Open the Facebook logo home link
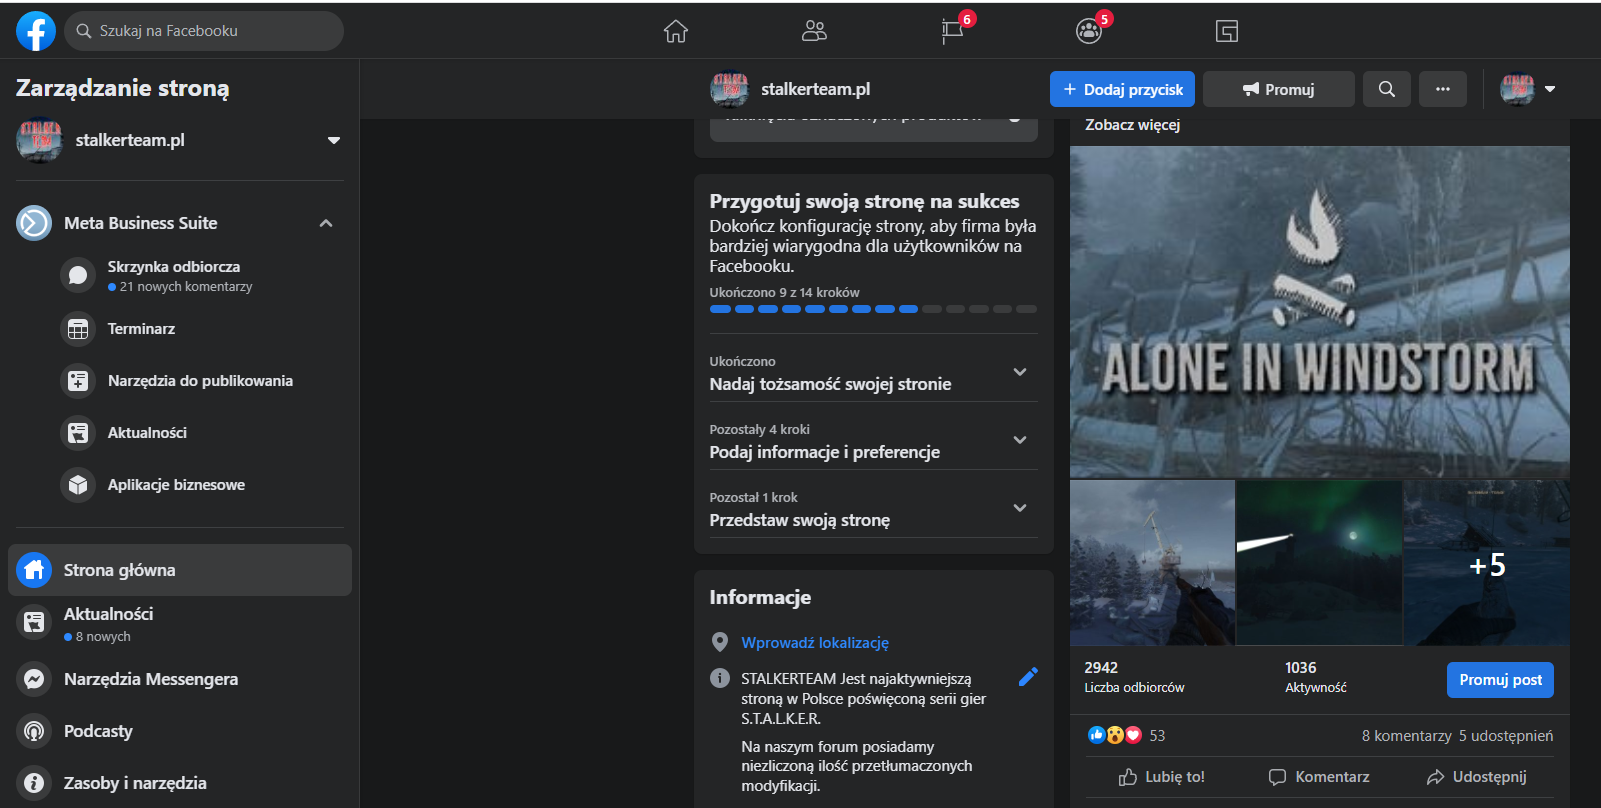The width and height of the screenshot is (1601, 808). tap(36, 31)
